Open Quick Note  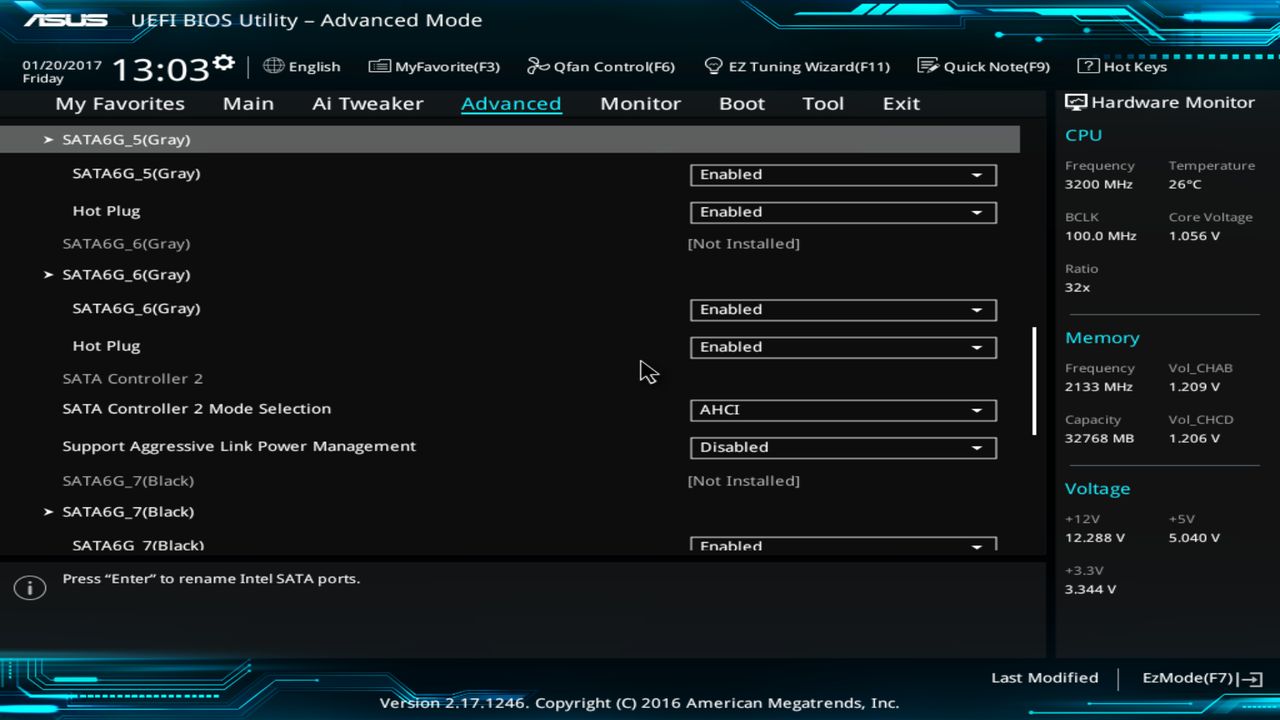click(985, 66)
